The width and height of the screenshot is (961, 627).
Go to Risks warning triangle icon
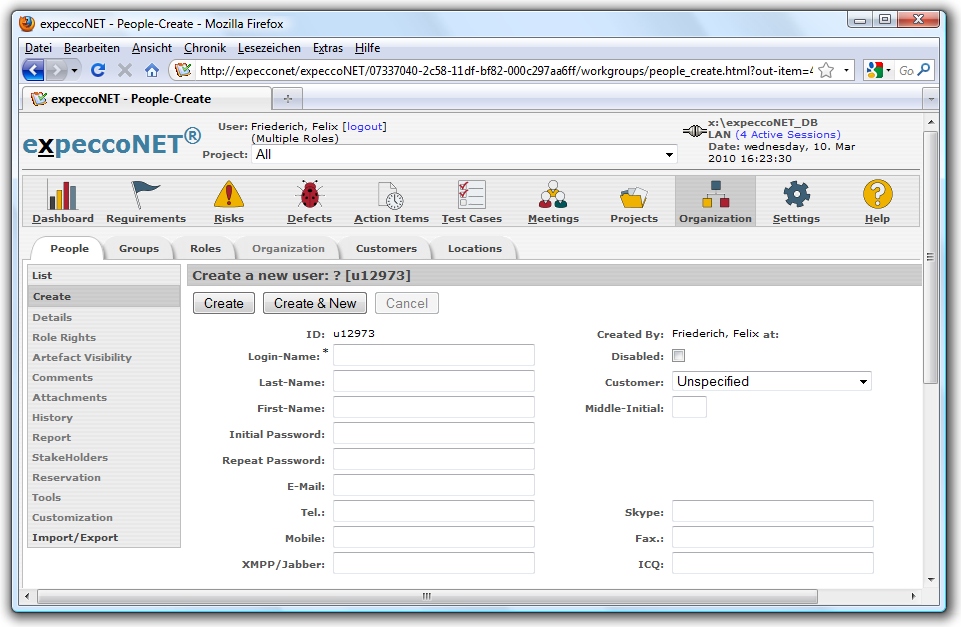click(x=228, y=195)
